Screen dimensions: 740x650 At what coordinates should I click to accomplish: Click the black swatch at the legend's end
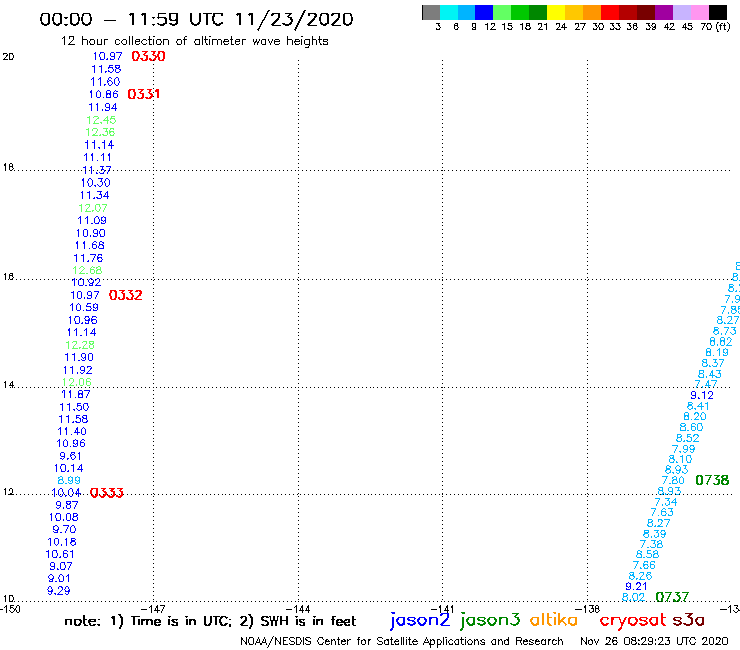pos(718,12)
